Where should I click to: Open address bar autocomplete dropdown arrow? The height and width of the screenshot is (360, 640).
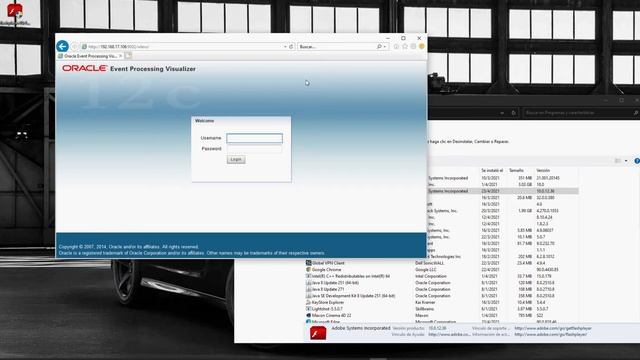(285, 47)
